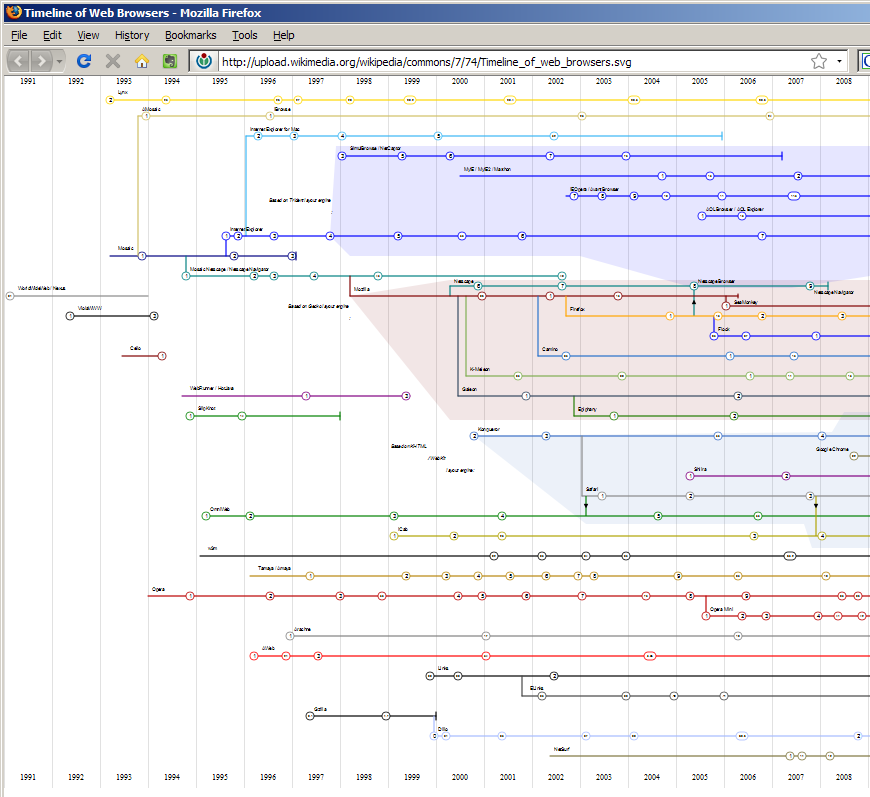Click the "OmniWeb" label
This screenshot has width=870, height=797.
(x=220, y=508)
